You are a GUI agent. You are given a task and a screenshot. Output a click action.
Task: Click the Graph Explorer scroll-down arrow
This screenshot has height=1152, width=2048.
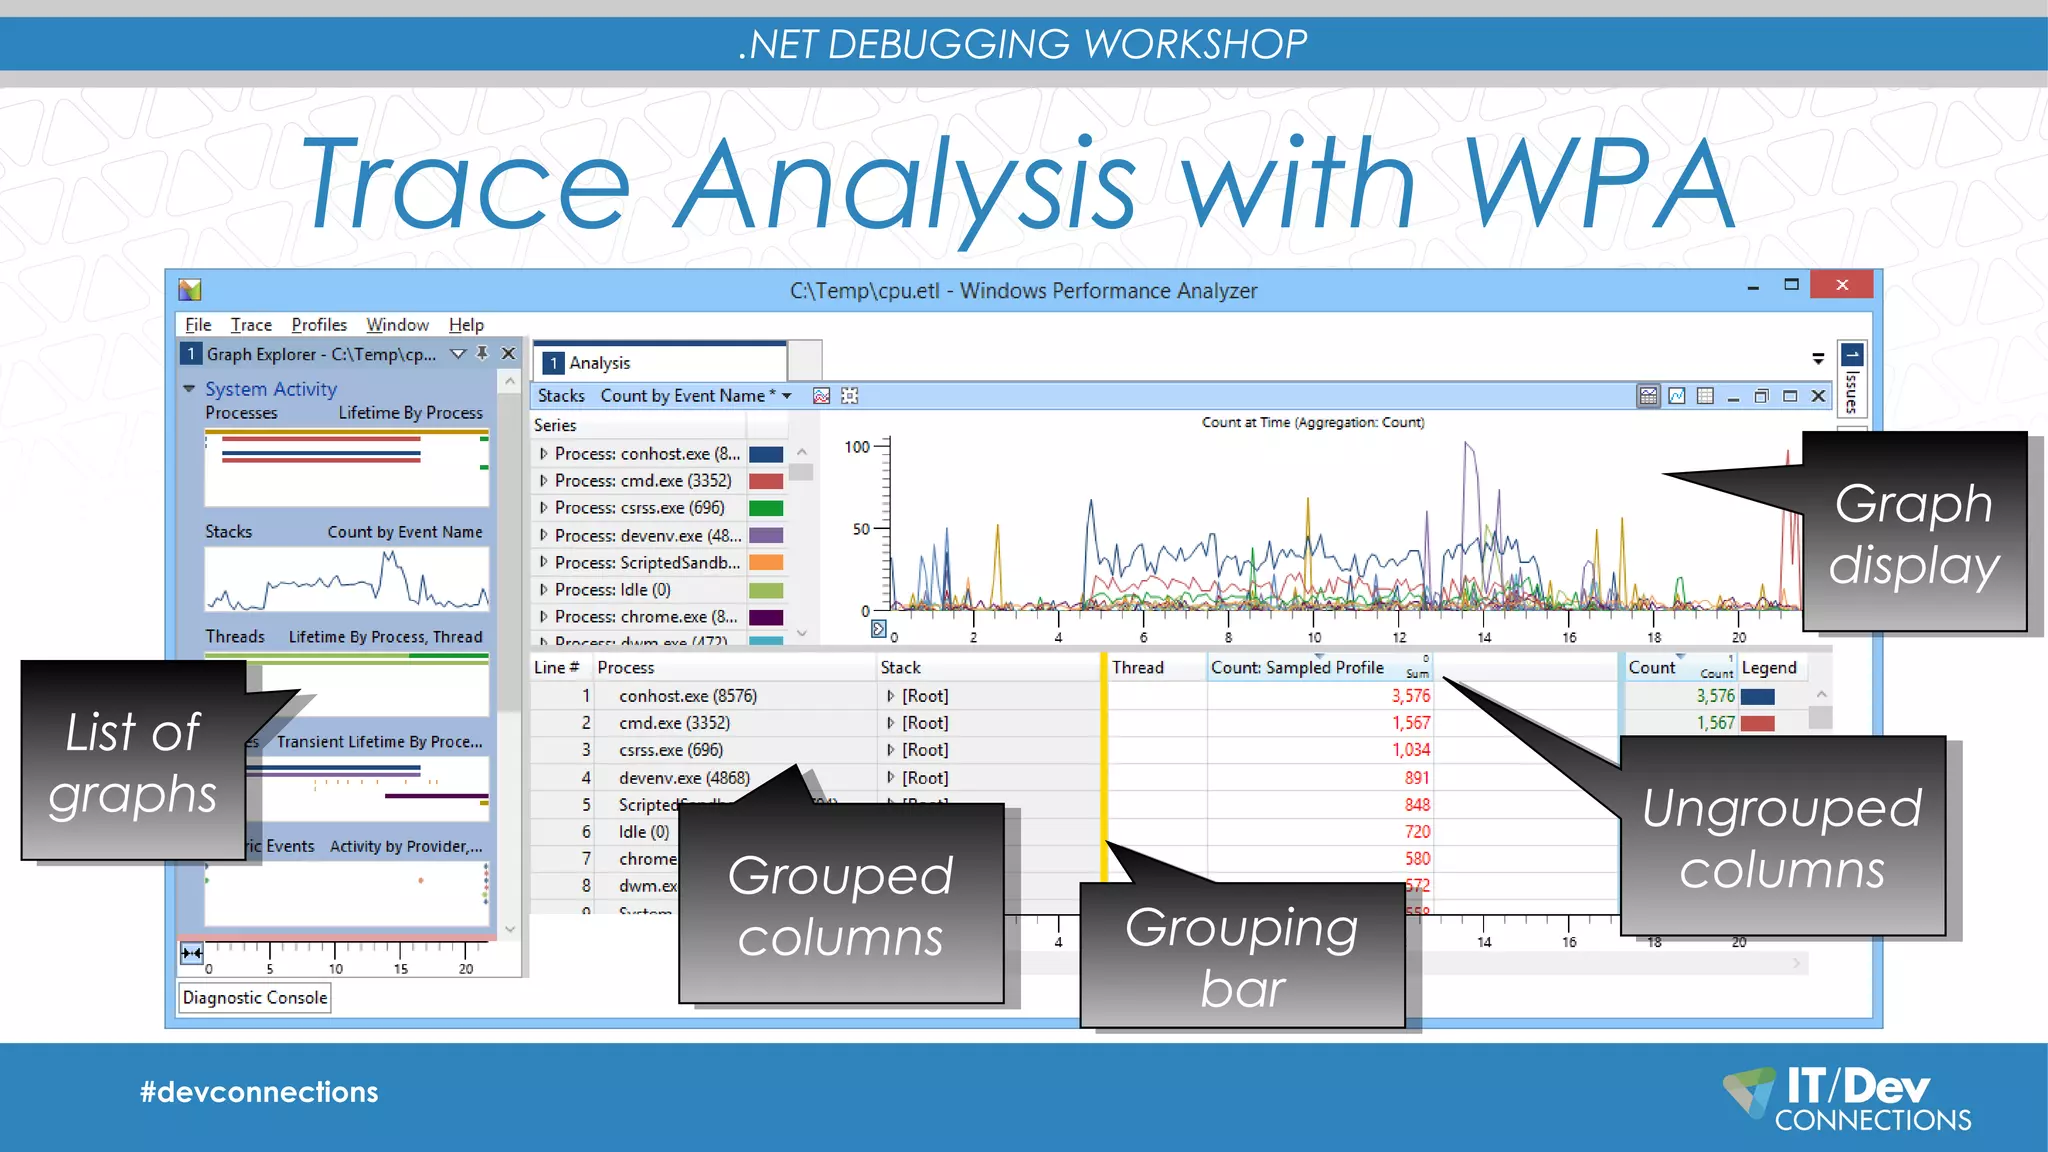click(x=510, y=929)
